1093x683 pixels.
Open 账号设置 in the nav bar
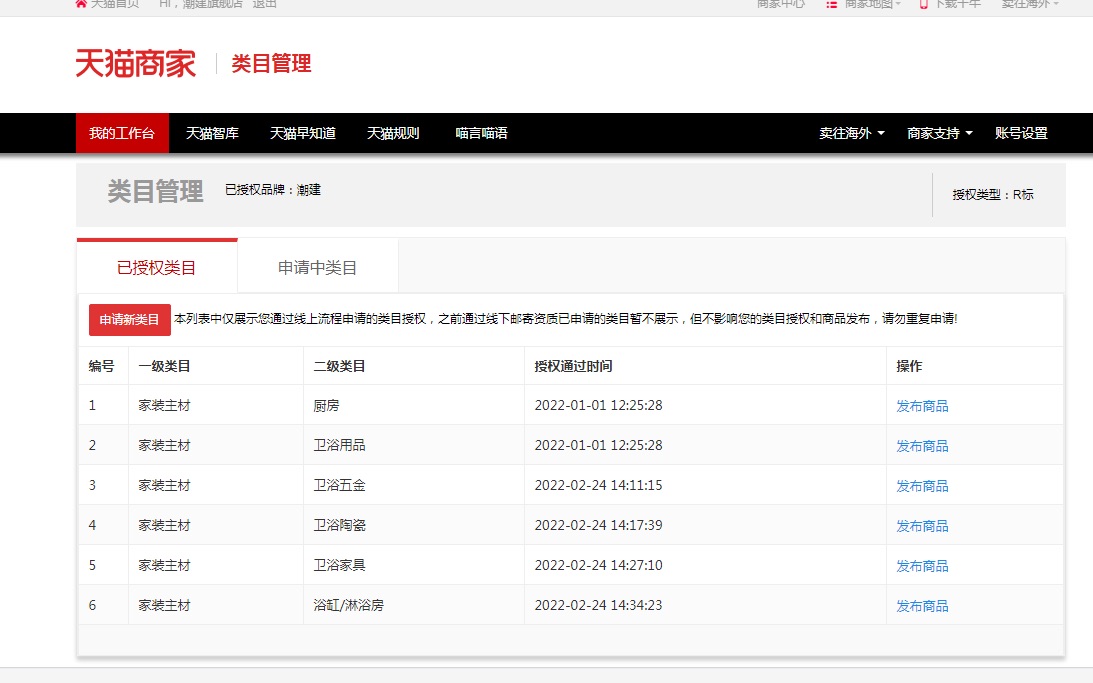pyautogui.click(x=1021, y=133)
